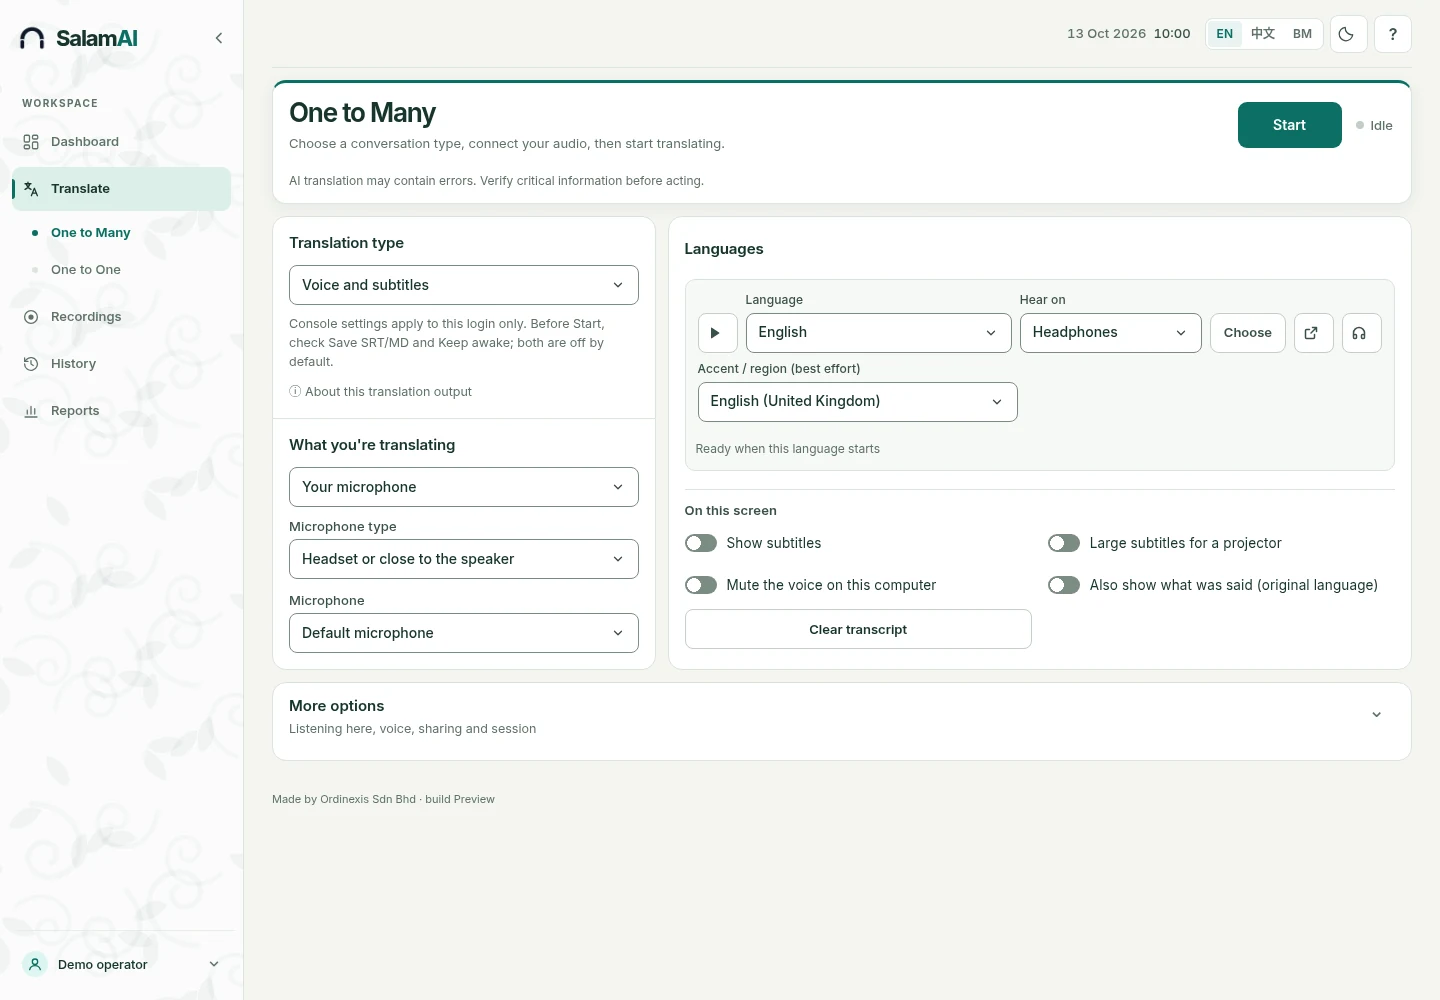Click the Dashboard grid icon
The height and width of the screenshot is (1000, 1440).
pyautogui.click(x=31, y=142)
